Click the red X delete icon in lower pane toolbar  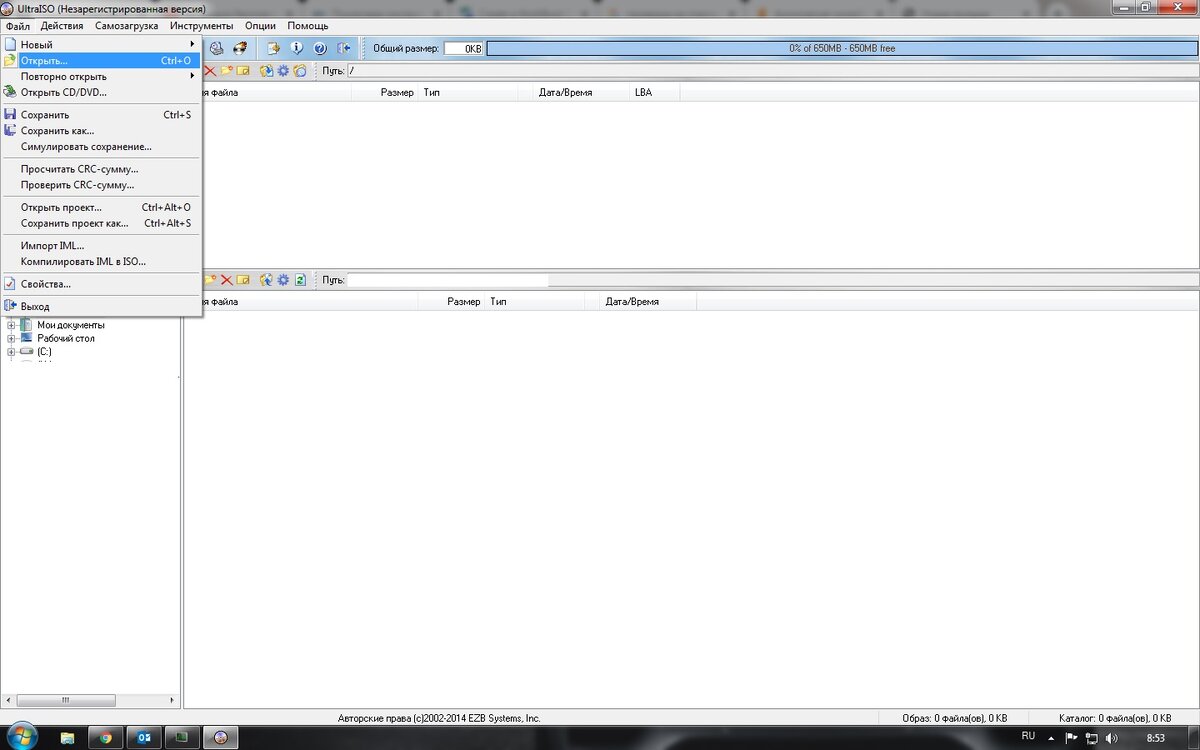click(x=226, y=280)
